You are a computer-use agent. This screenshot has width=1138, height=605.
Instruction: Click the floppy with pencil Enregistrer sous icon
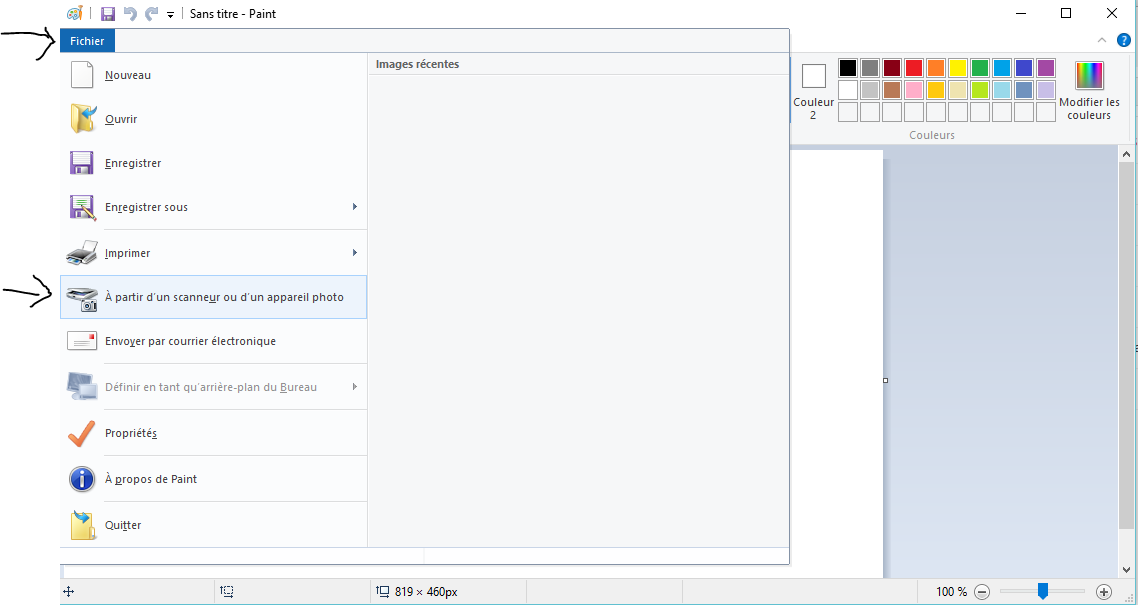point(83,207)
